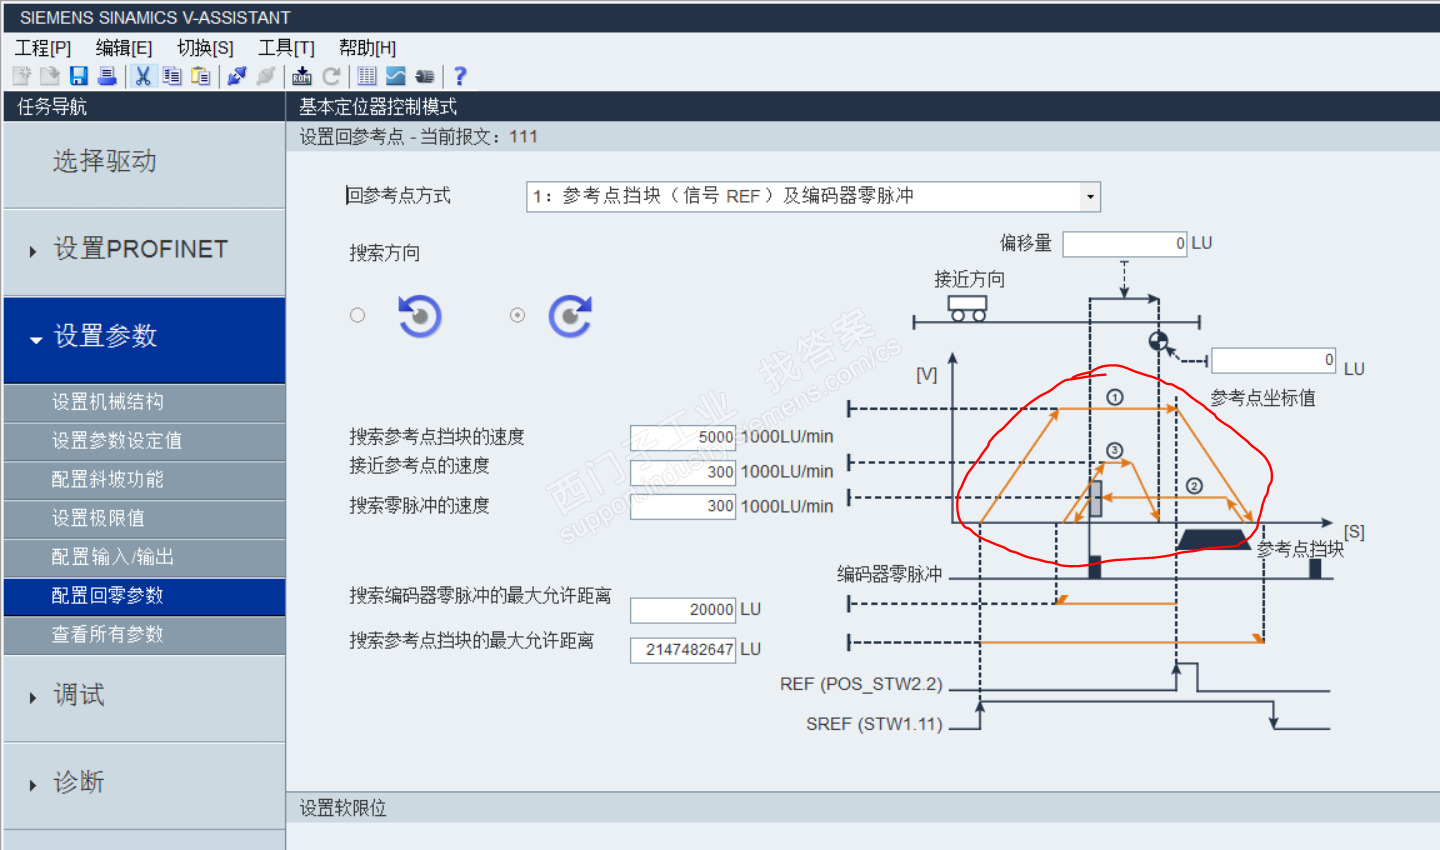This screenshot has width=1440, height=850.
Task: Select the clockwise search direction radio button
Action: pos(517,315)
